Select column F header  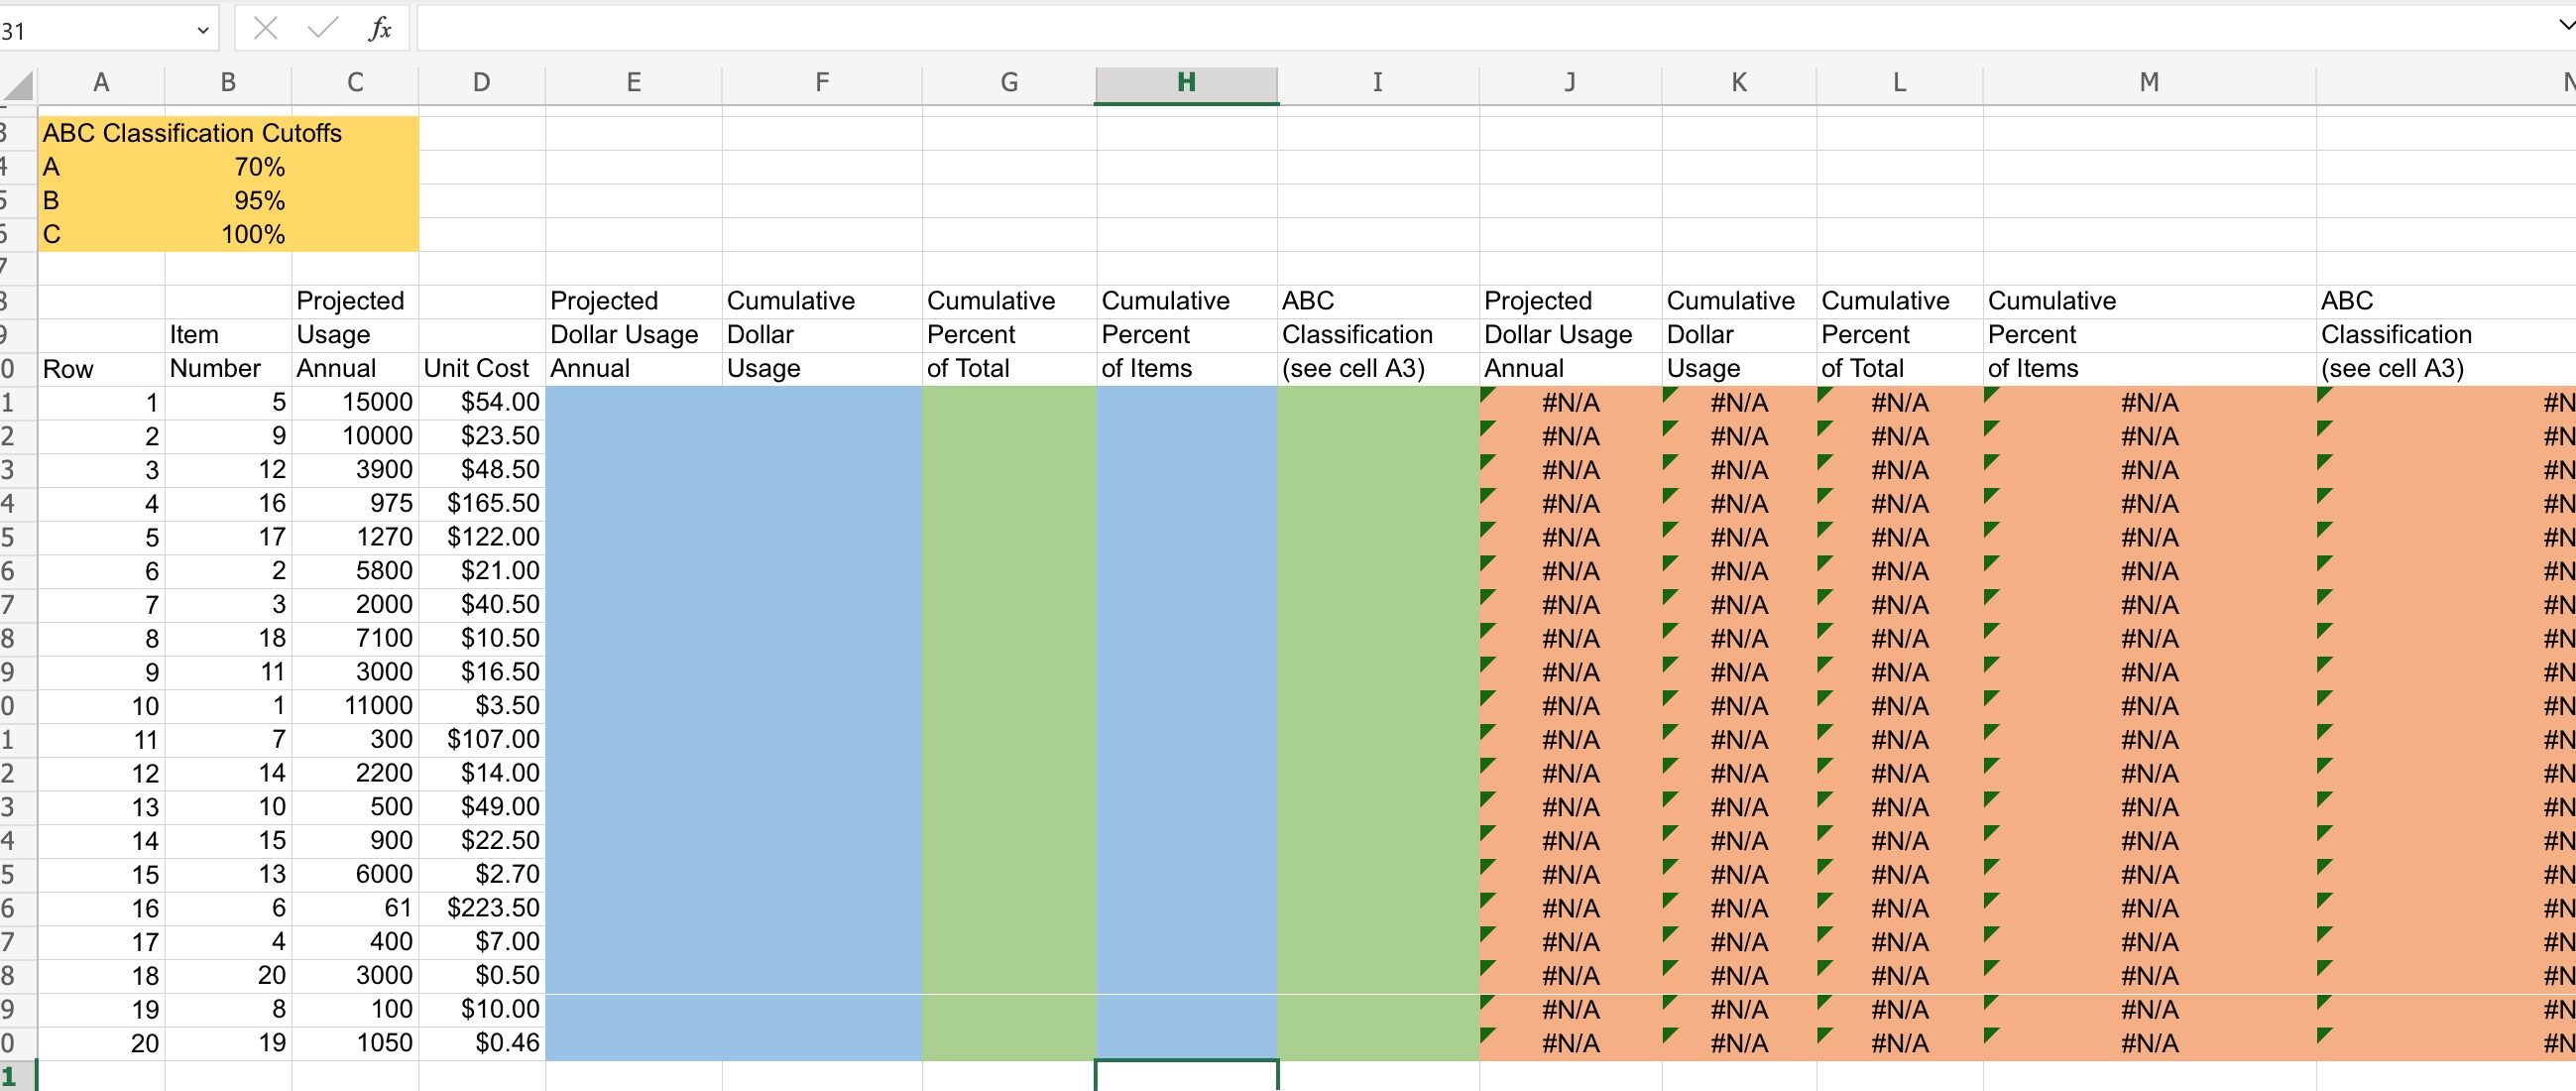click(822, 84)
